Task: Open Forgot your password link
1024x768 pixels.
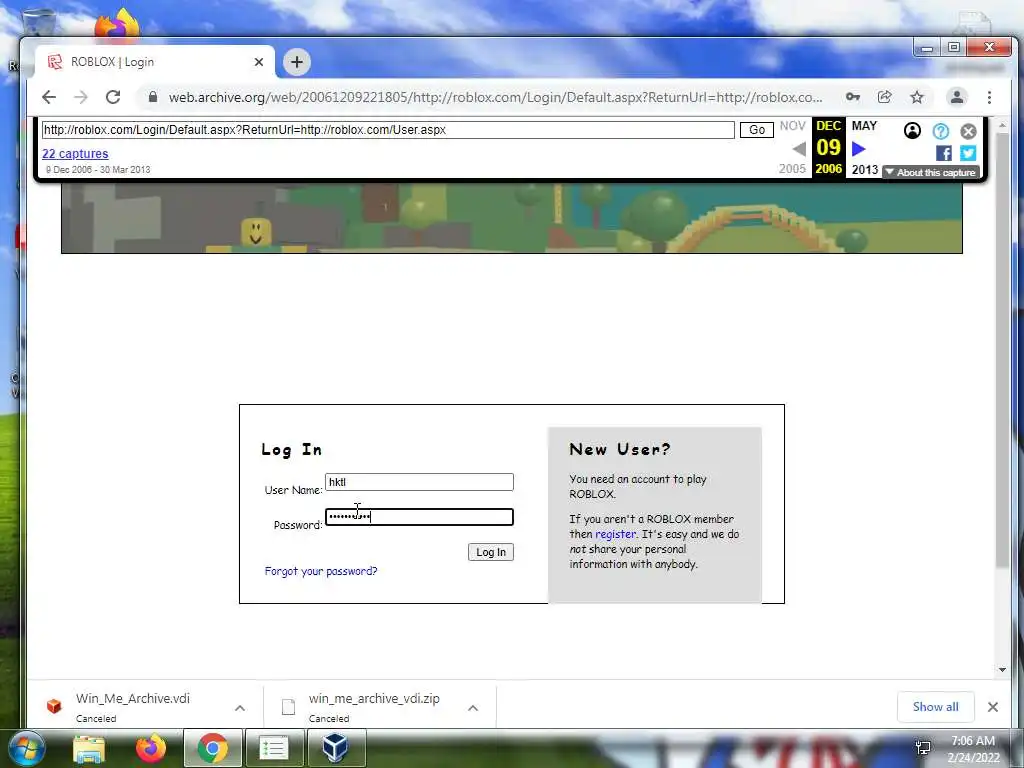Action: point(321,571)
